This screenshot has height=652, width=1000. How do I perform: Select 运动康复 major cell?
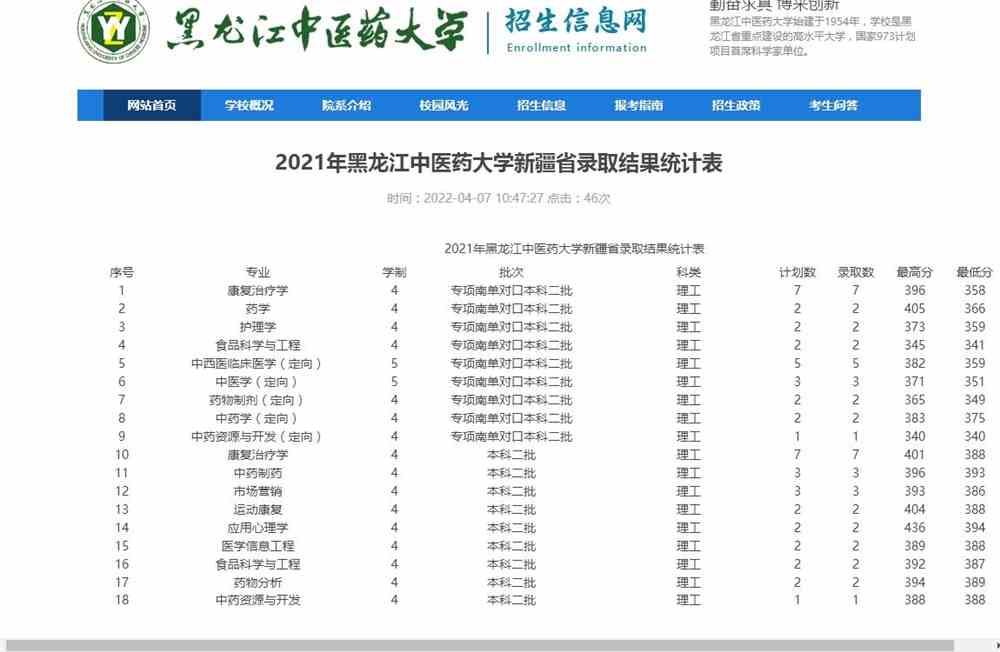tap(258, 510)
